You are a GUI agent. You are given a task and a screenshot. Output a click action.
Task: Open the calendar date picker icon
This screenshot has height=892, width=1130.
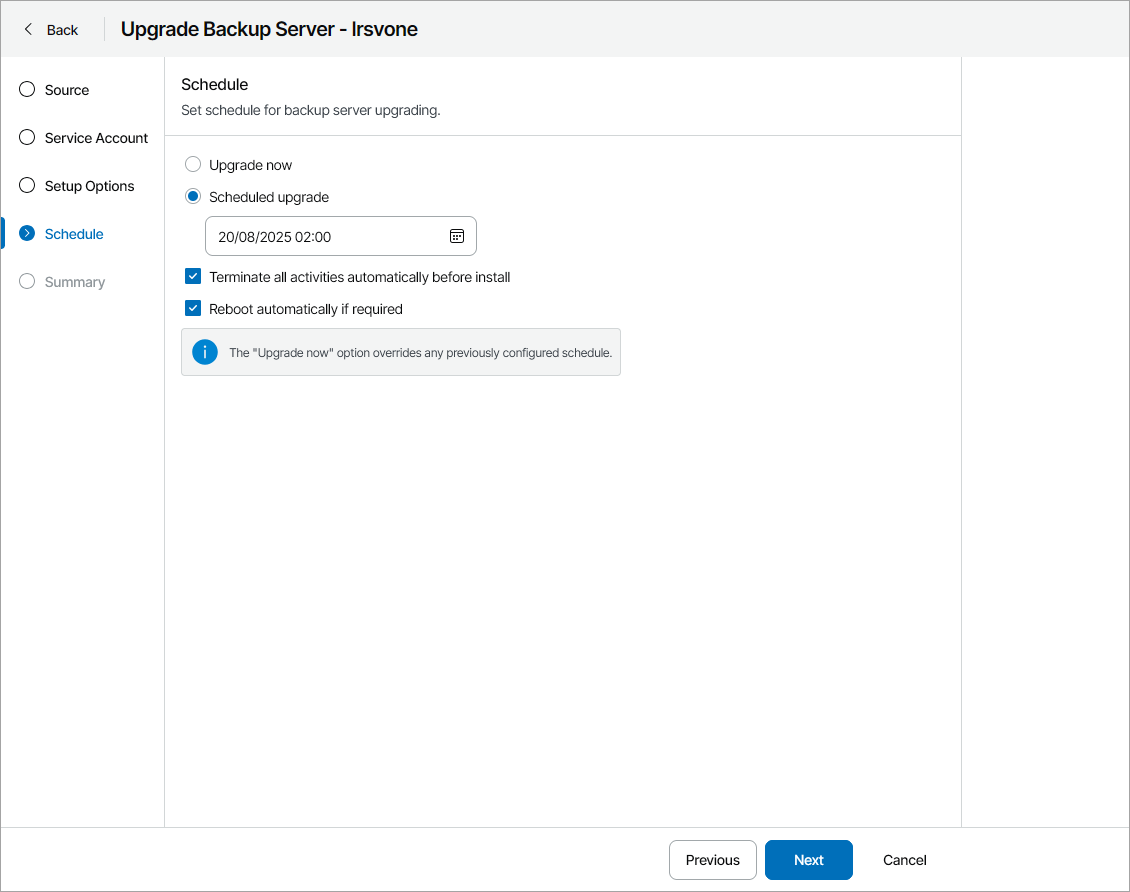click(457, 235)
